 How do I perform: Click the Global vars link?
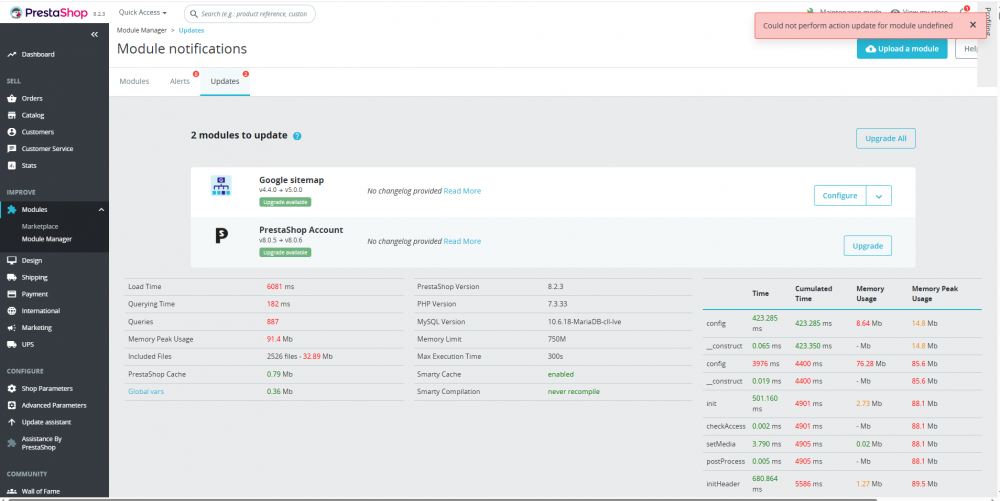click(x=146, y=391)
